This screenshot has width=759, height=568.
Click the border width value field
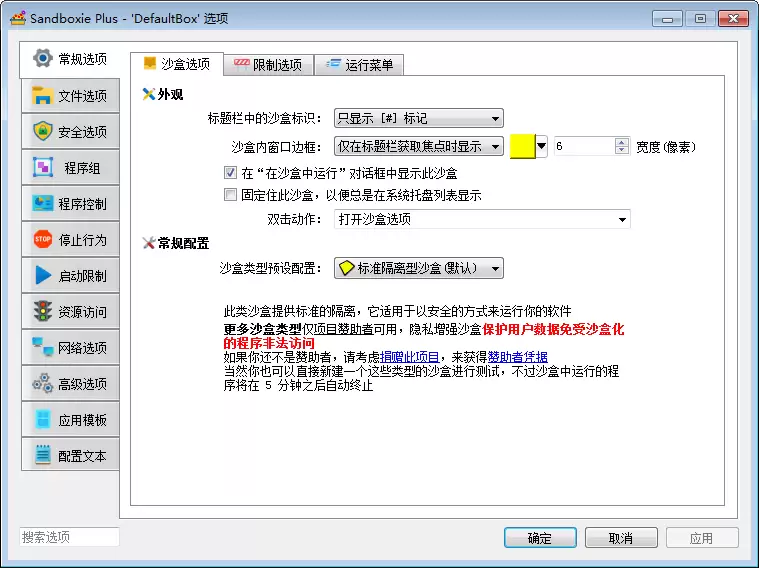point(585,146)
